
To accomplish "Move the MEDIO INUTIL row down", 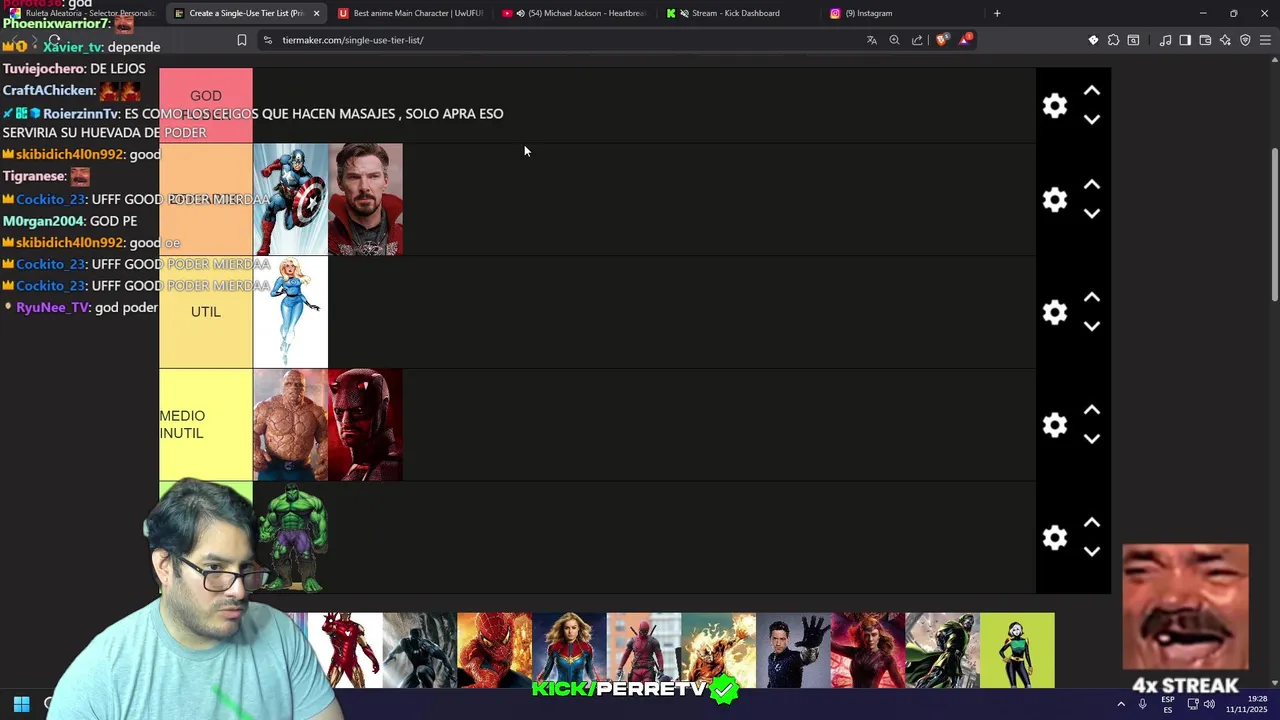I will pos(1092,439).
